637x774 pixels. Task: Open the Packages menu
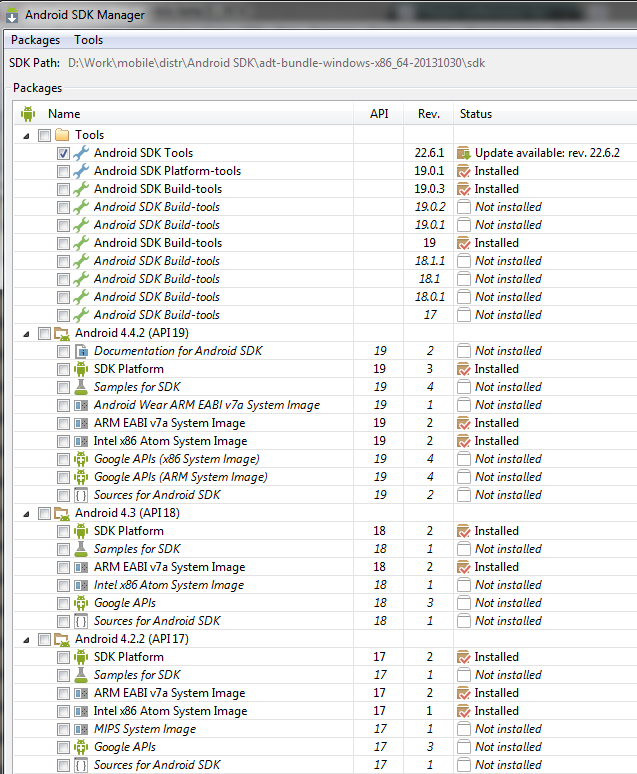[x=36, y=40]
